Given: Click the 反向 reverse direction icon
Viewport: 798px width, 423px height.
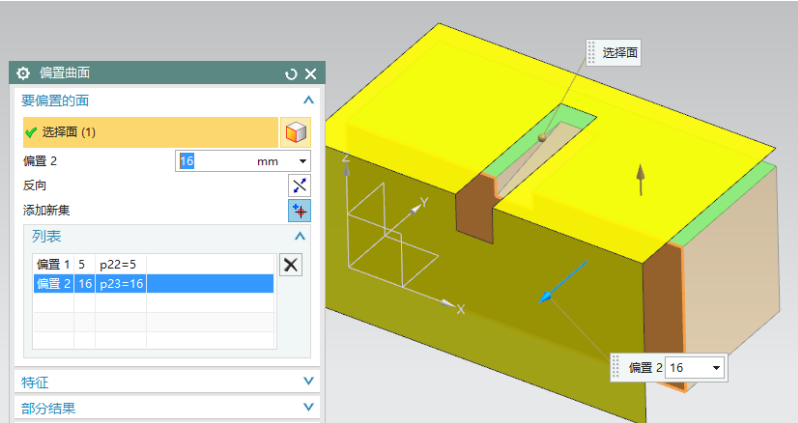Looking at the screenshot, I should point(299,185).
